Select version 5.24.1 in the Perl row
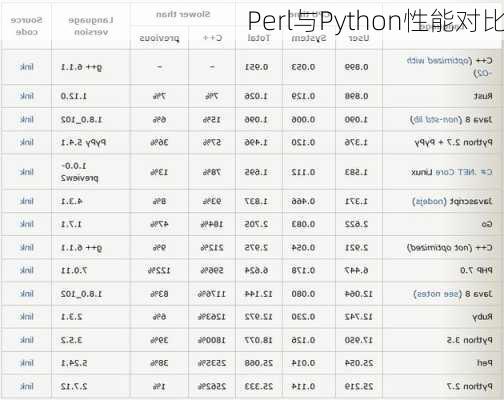The height and width of the screenshot is (400, 504). click(x=74, y=363)
